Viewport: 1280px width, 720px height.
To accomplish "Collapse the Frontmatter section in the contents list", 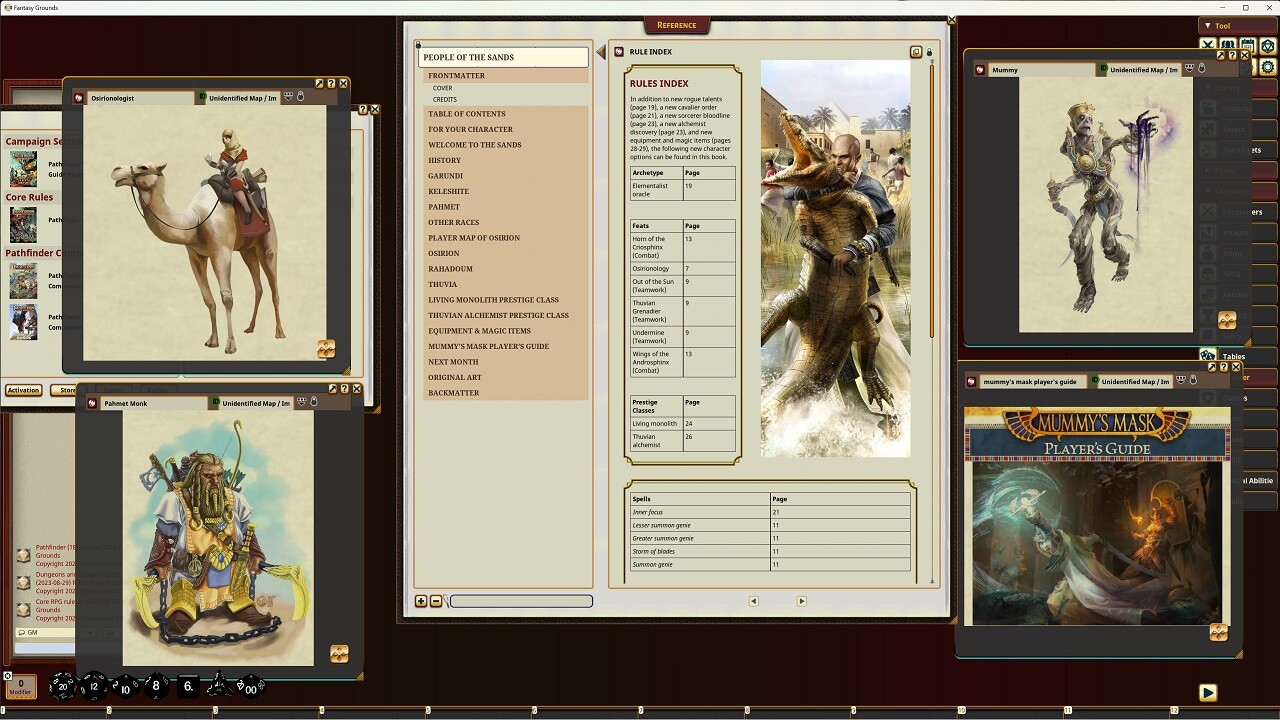I will (457, 75).
